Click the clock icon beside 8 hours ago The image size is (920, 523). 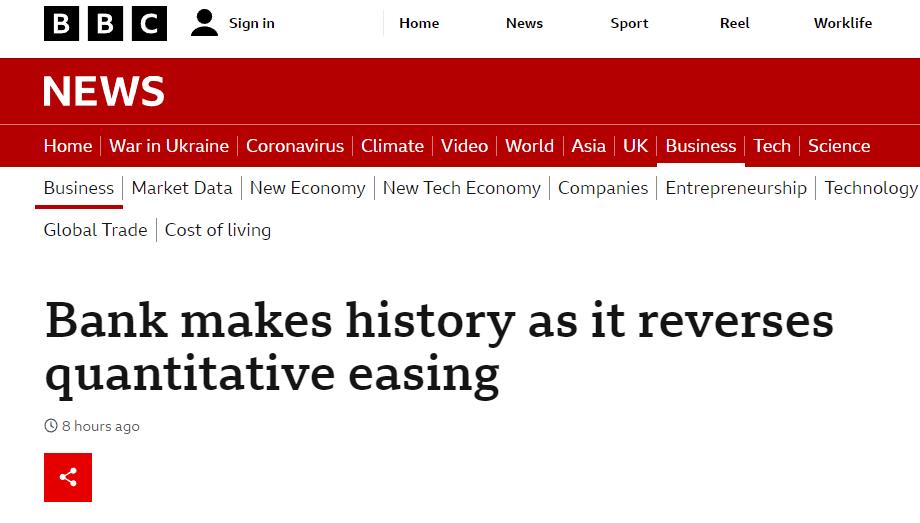[x=51, y=426]
